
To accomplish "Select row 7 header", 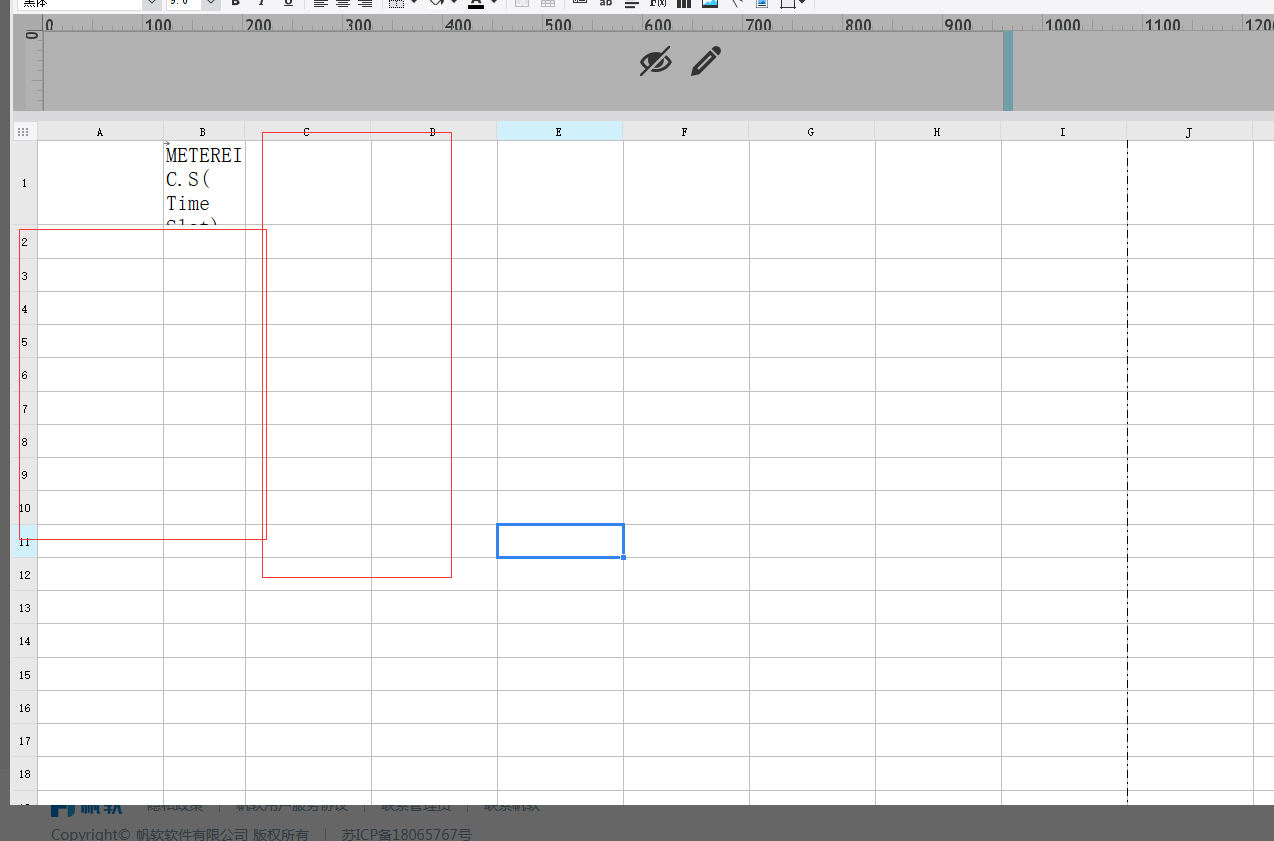I will pos(24,408).
